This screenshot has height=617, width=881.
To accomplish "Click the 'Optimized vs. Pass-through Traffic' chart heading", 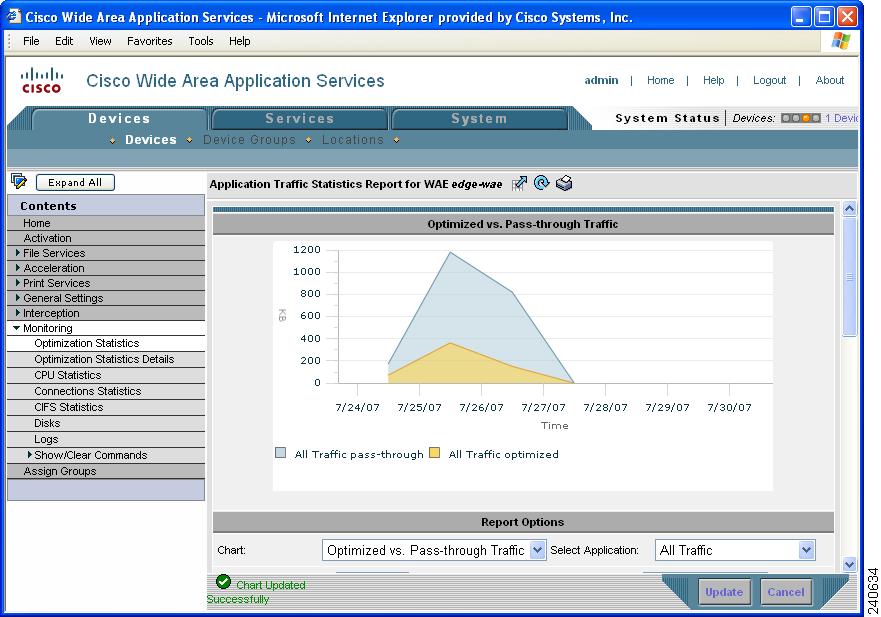I will click(x=523, y=224).
